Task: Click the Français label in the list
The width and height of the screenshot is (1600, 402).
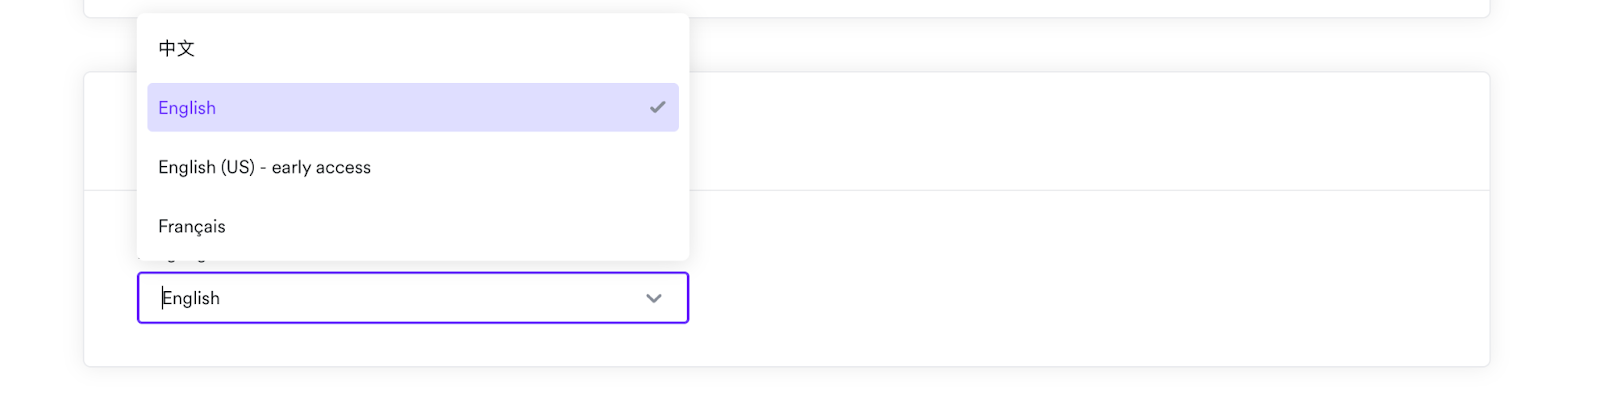Action: coord(192,226)
